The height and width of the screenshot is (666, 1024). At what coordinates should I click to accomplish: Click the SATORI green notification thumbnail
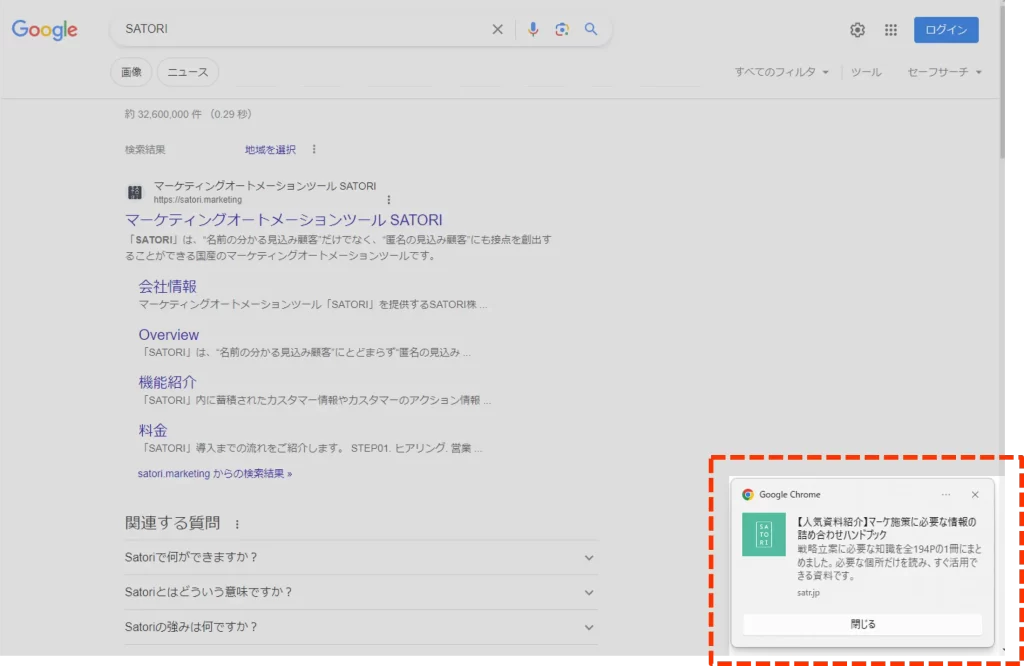click(763, 534)
